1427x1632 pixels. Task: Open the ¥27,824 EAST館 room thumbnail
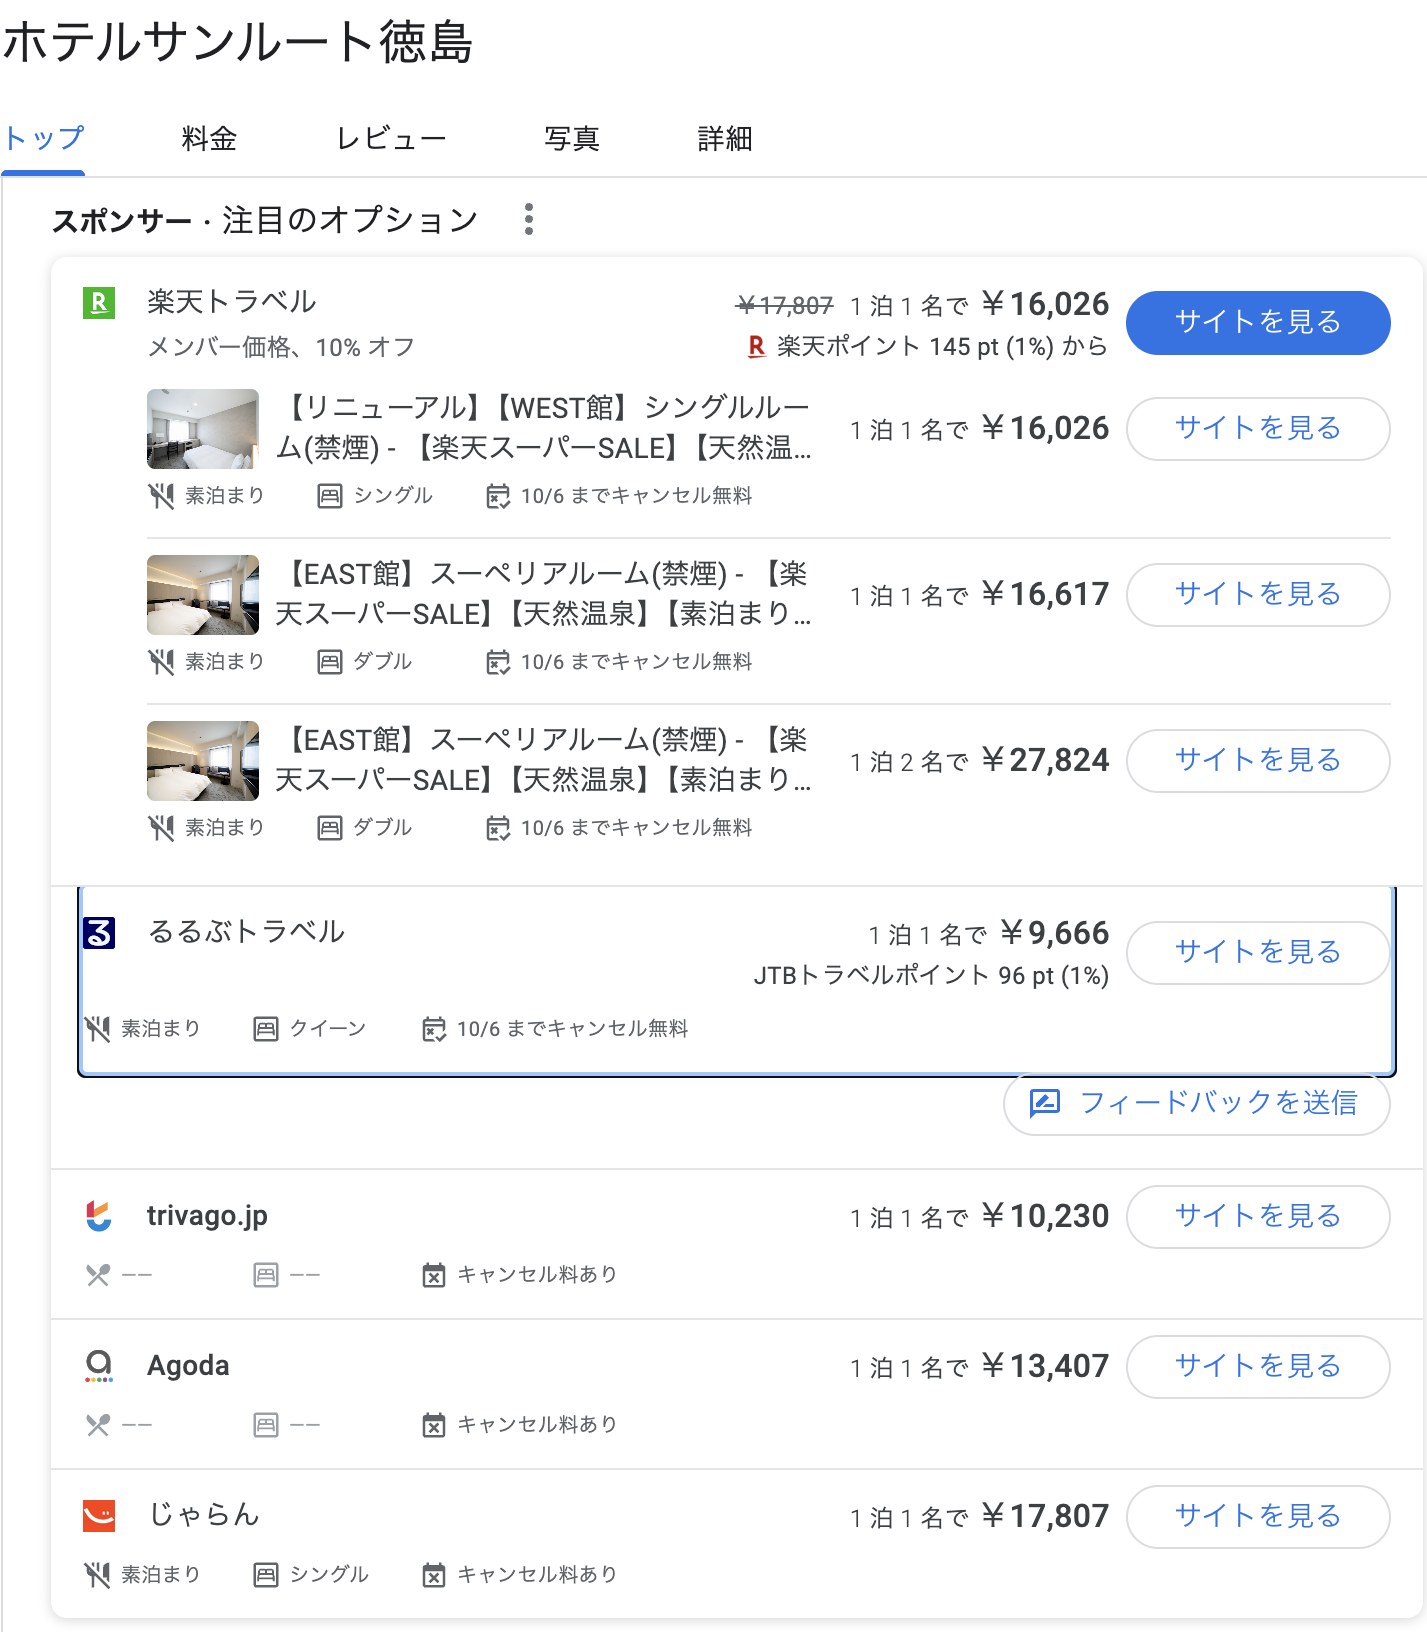(203, 761)
